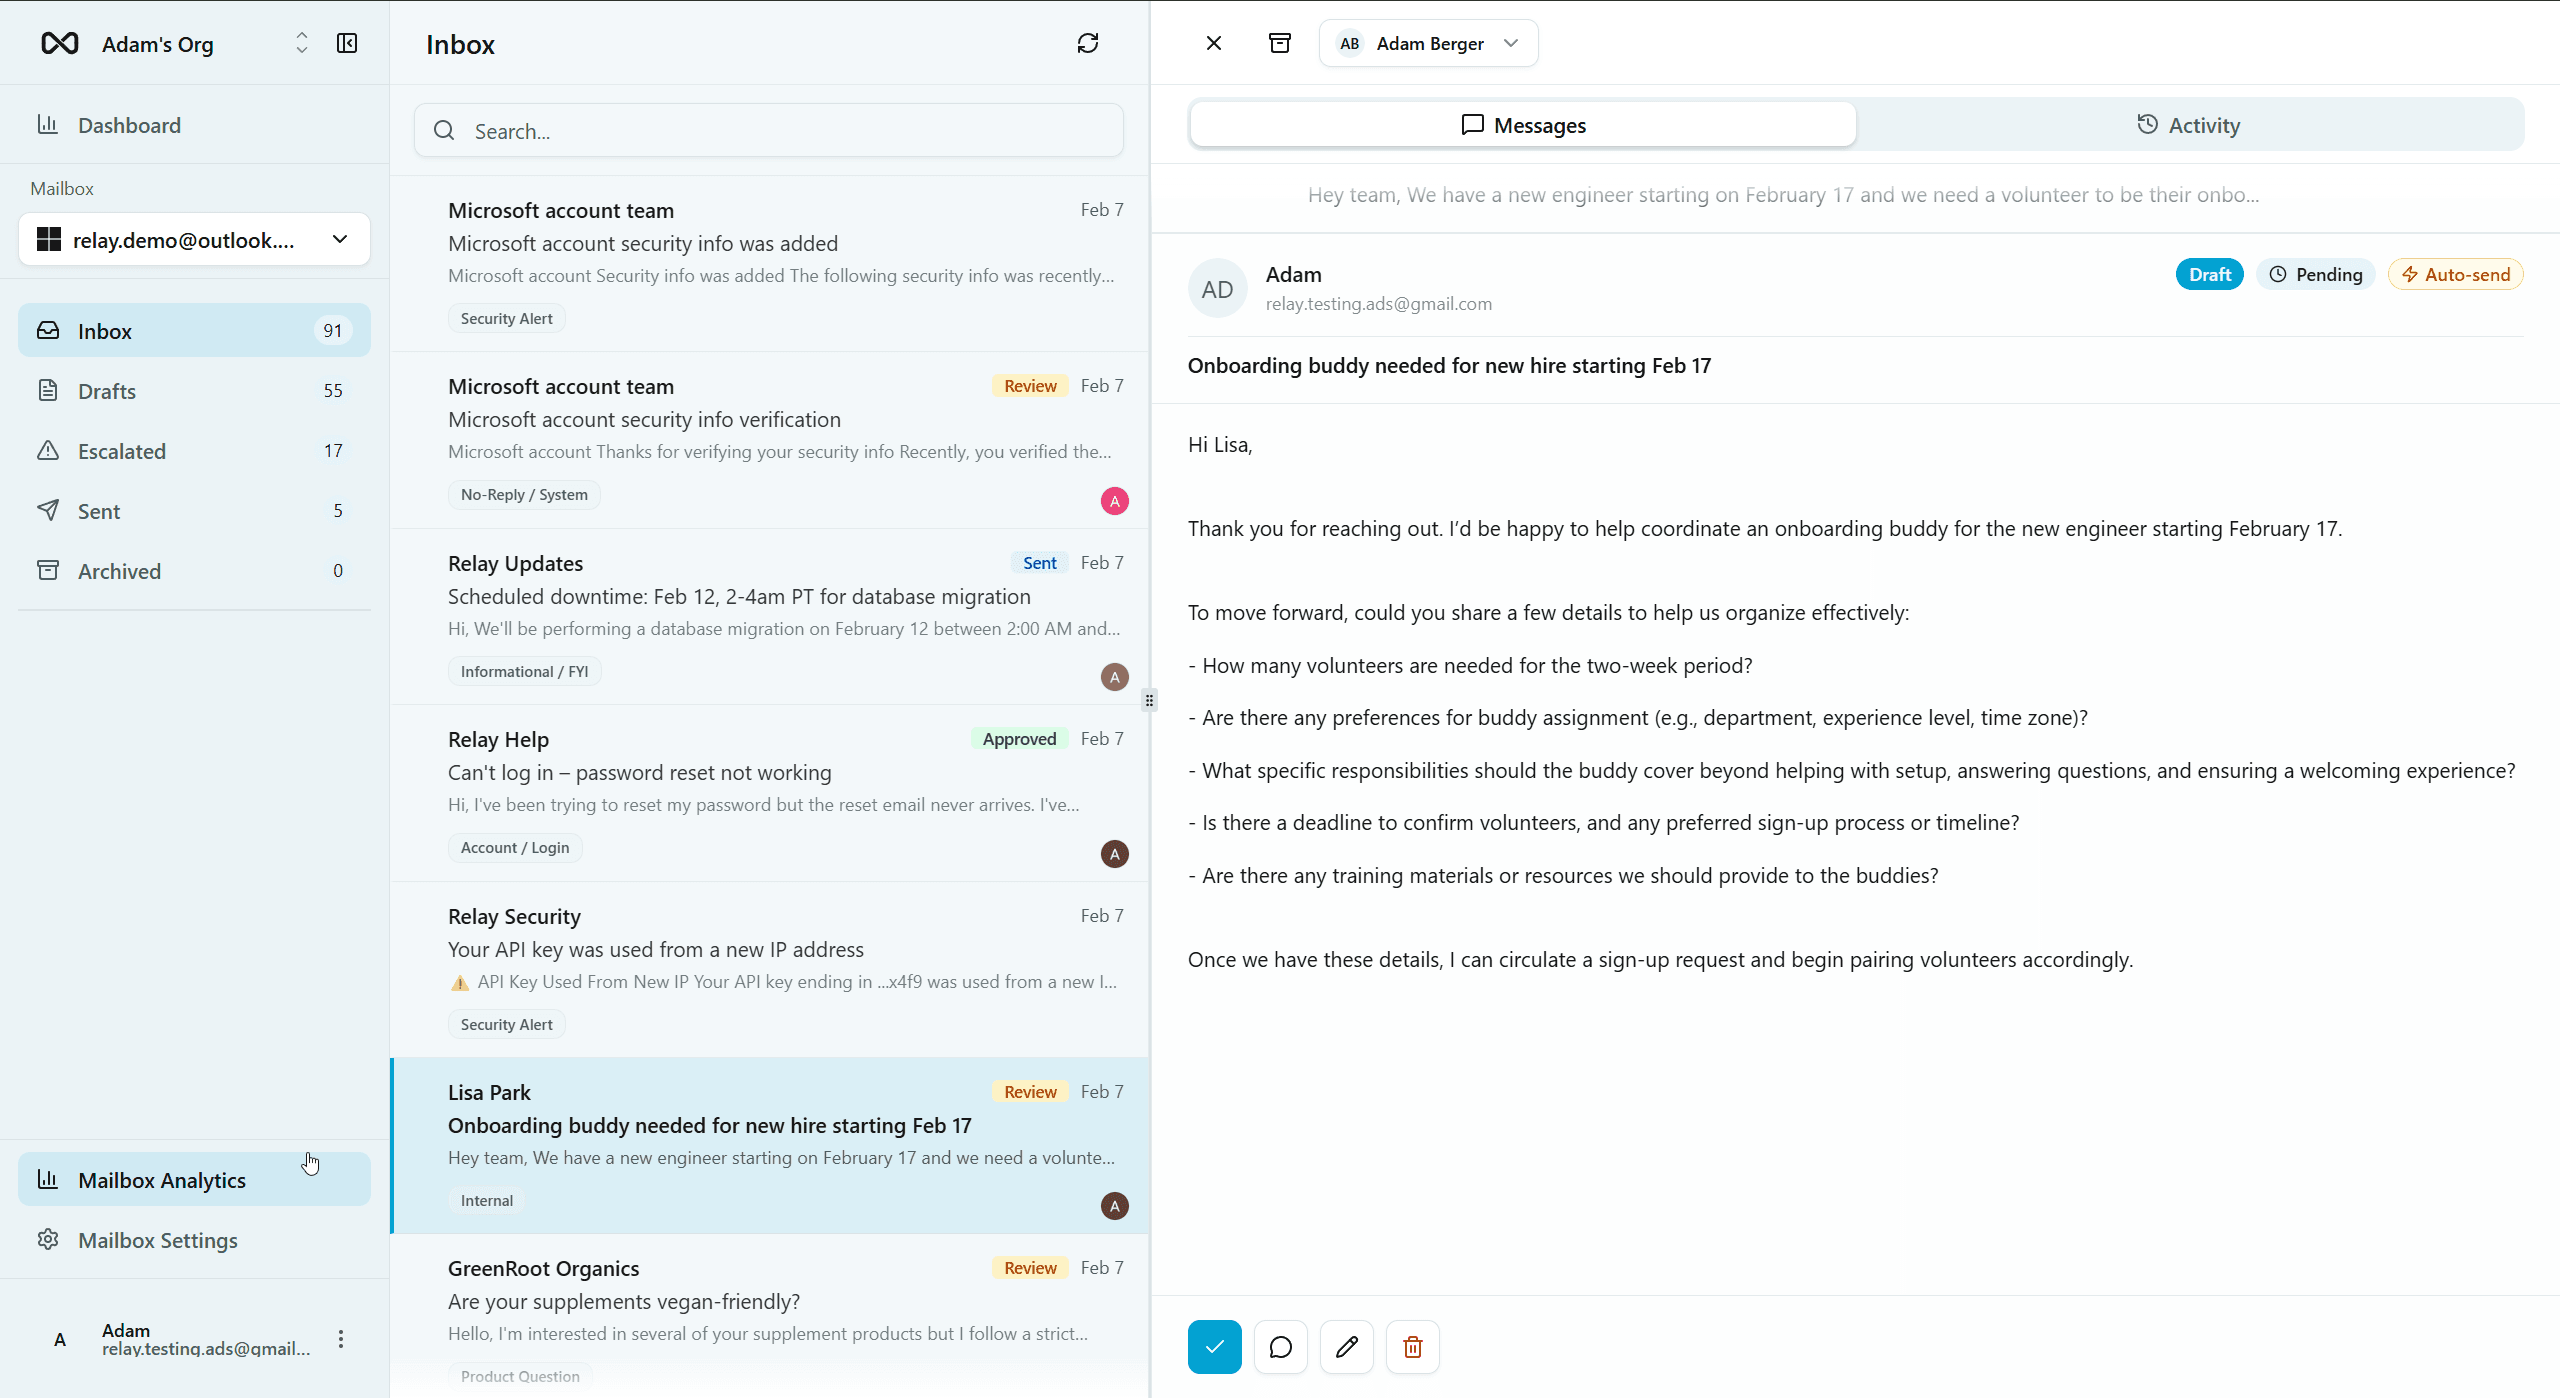Toggle Auto-send for the reply
Screen dimensions: 2560x1398
(2455, 273)
